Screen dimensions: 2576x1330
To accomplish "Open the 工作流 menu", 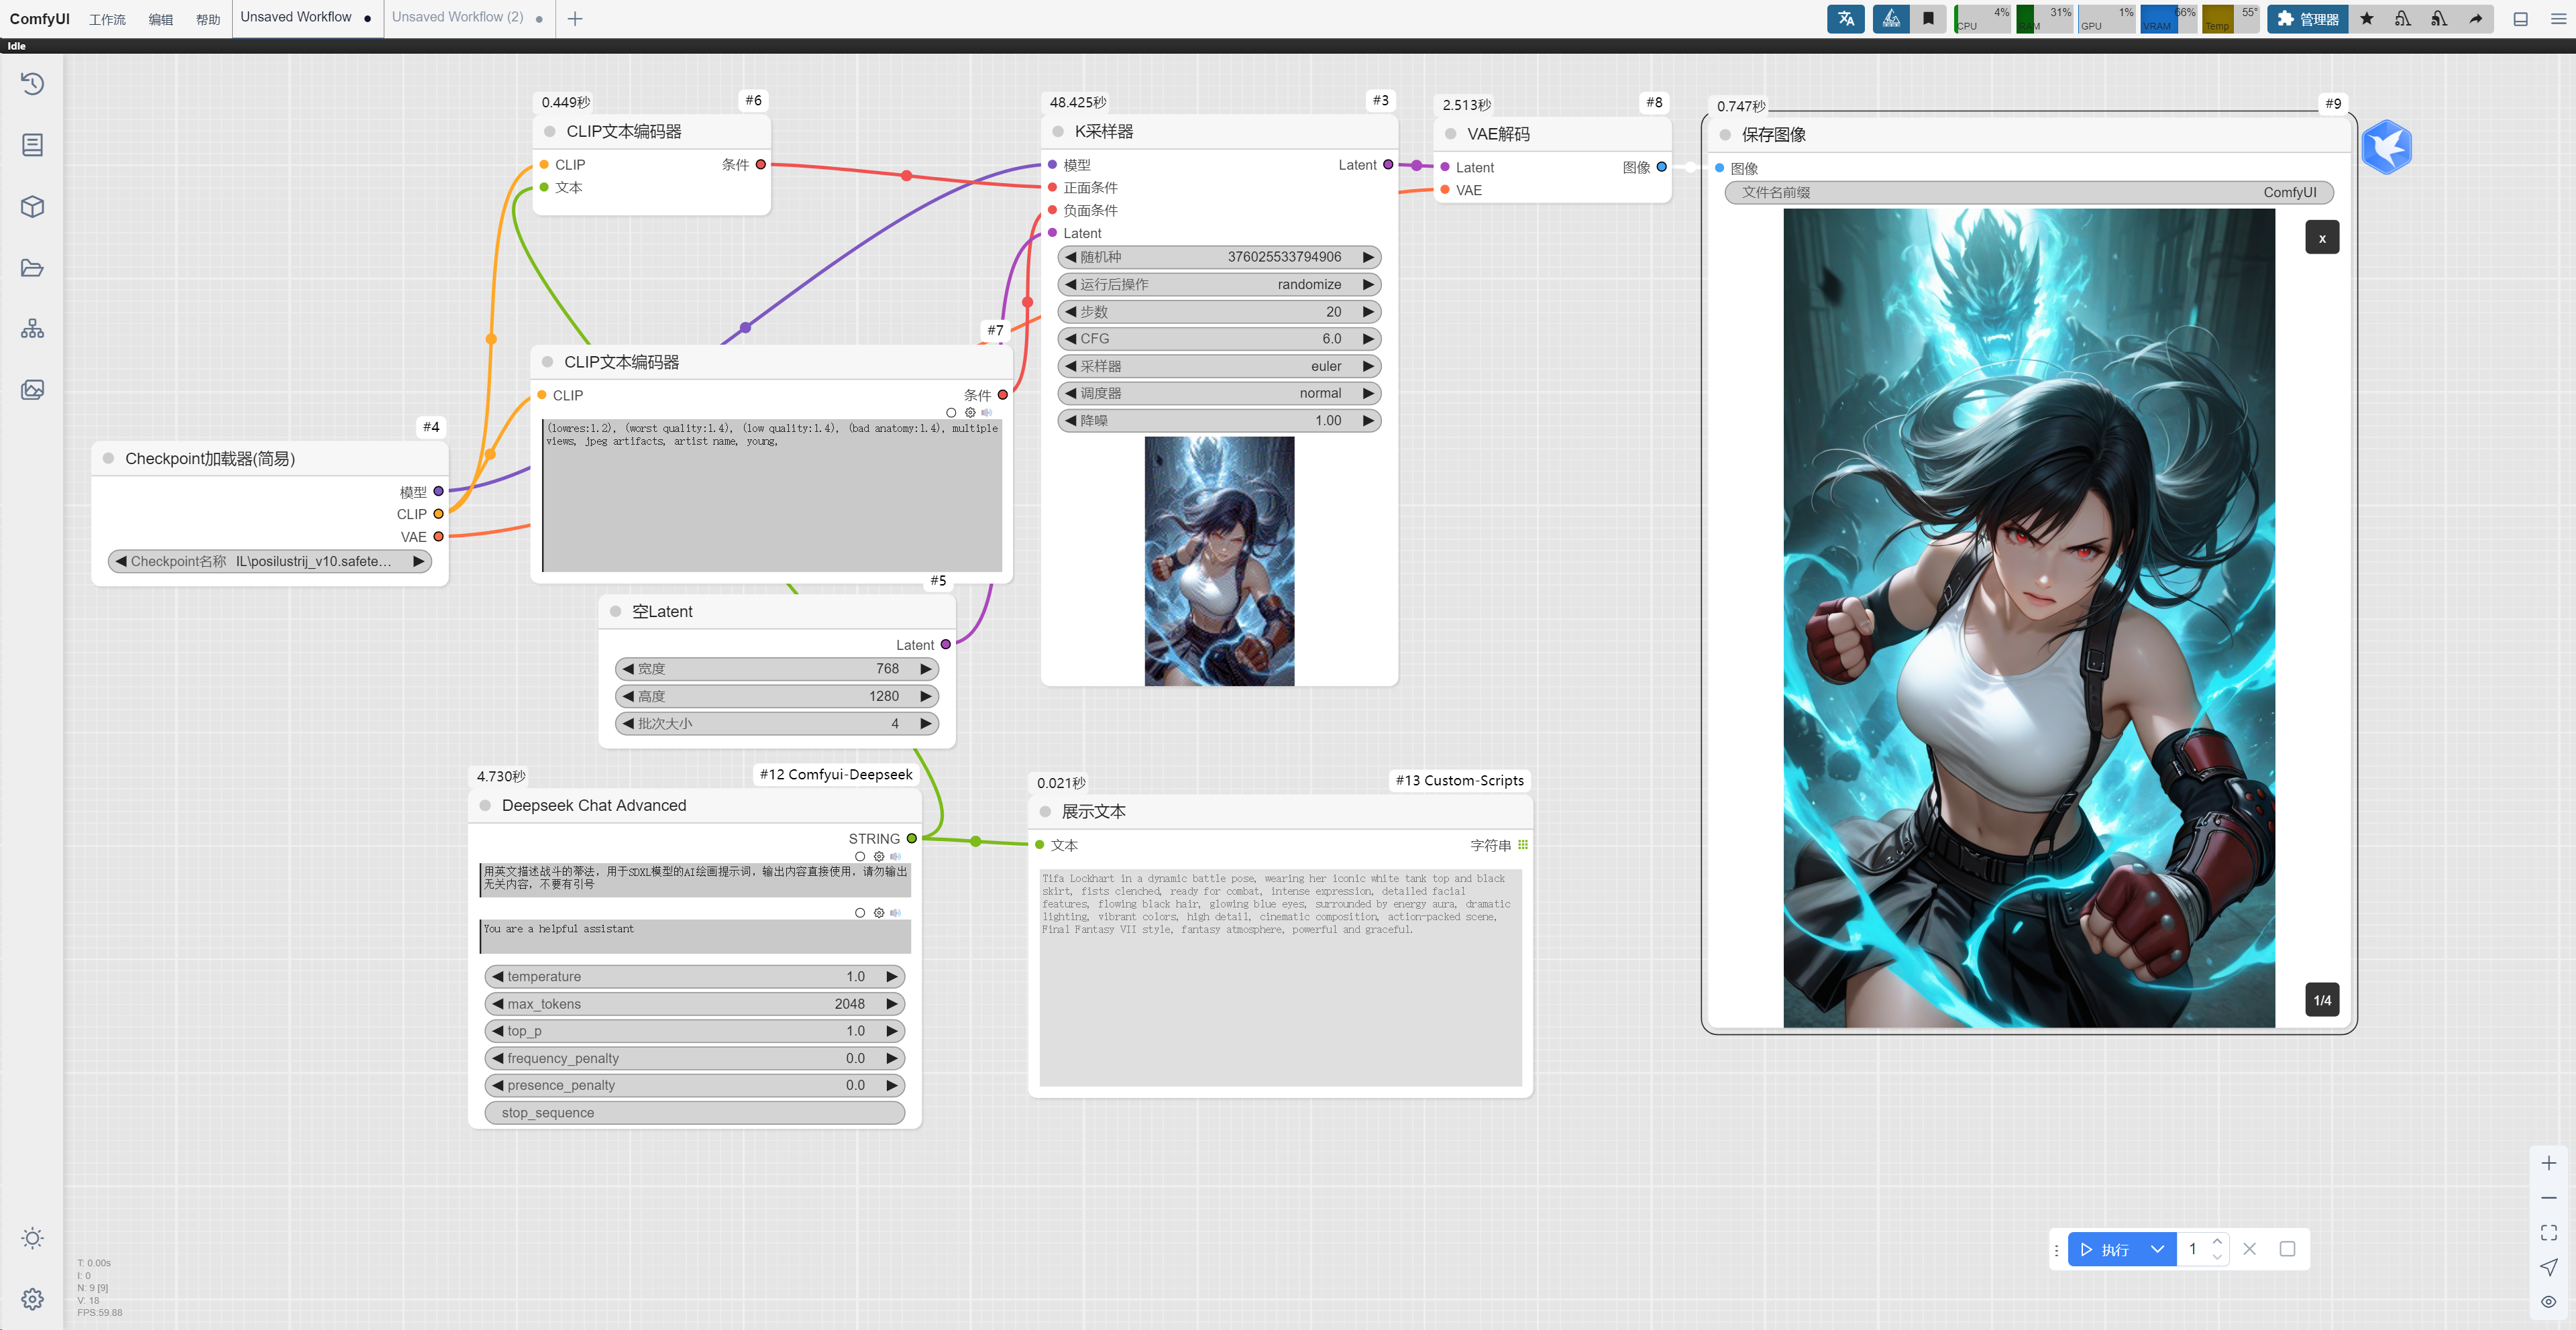I will point(107,19).
